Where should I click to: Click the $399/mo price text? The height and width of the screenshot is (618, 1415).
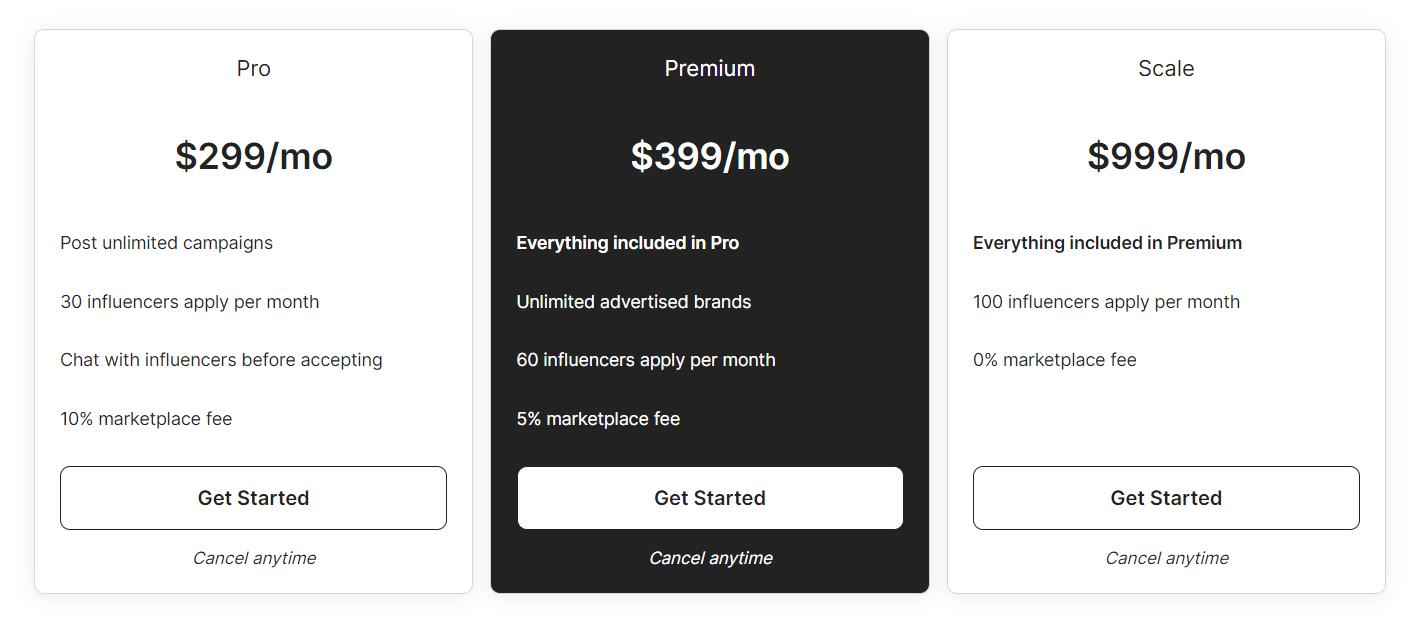coord(710,156)
